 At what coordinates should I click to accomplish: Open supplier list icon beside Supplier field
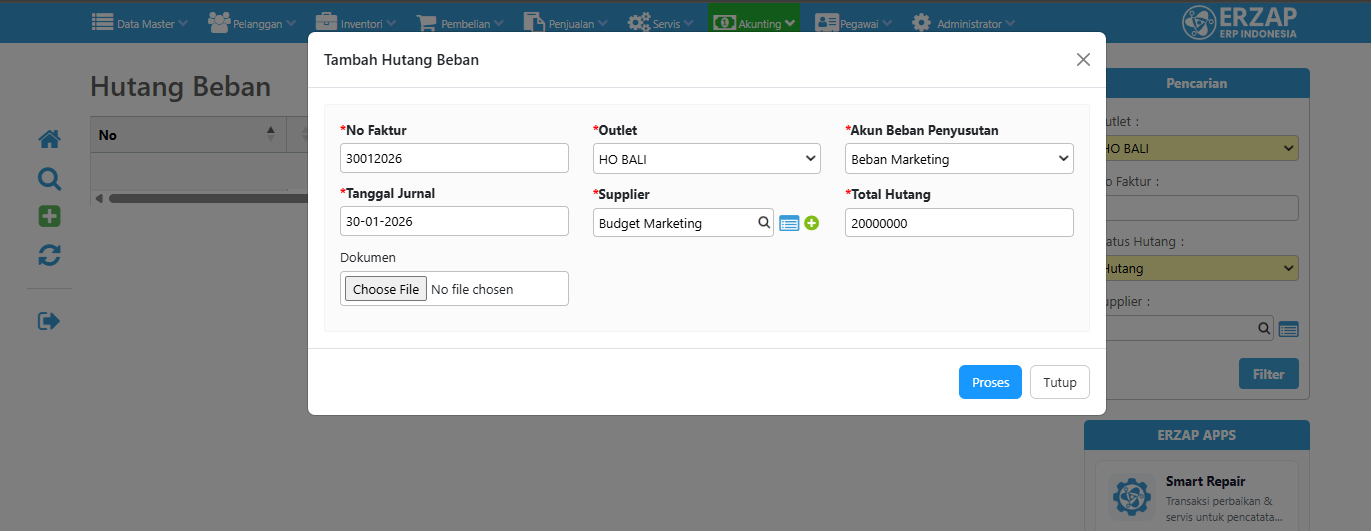789,224
